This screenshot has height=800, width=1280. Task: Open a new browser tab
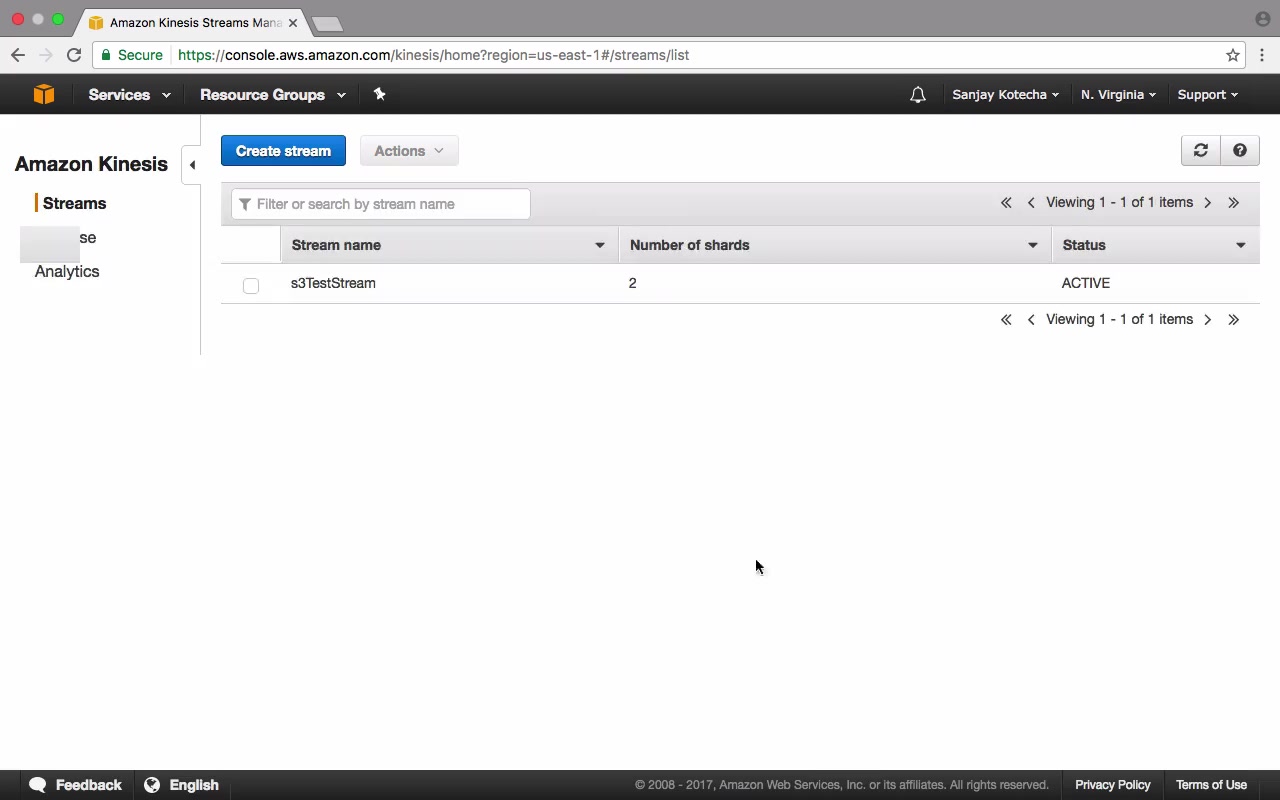327,24
